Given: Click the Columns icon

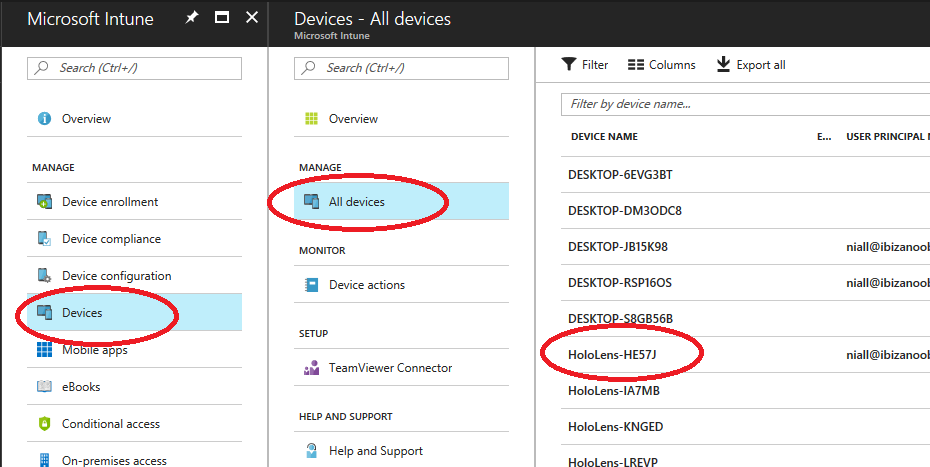Looking at the screenshot, I should pos(636,64).
